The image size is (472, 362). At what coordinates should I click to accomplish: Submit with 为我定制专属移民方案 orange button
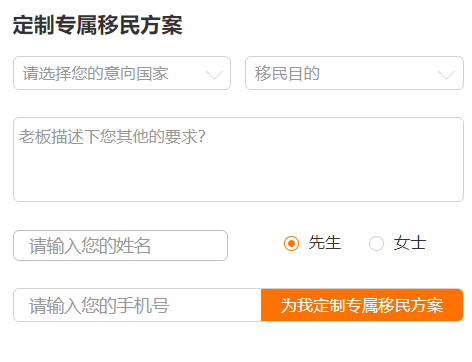point(362,305)
